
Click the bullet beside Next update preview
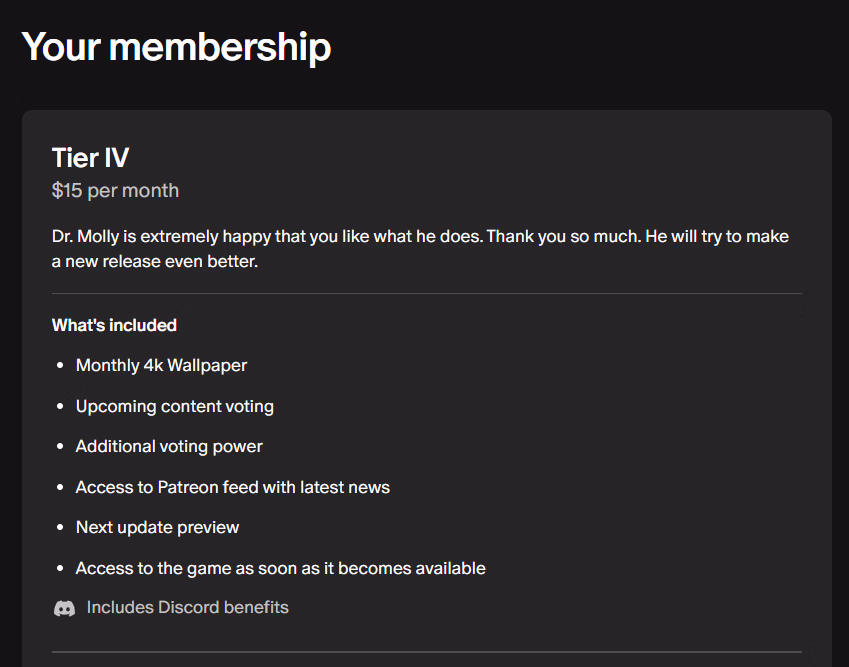point(61,528)
